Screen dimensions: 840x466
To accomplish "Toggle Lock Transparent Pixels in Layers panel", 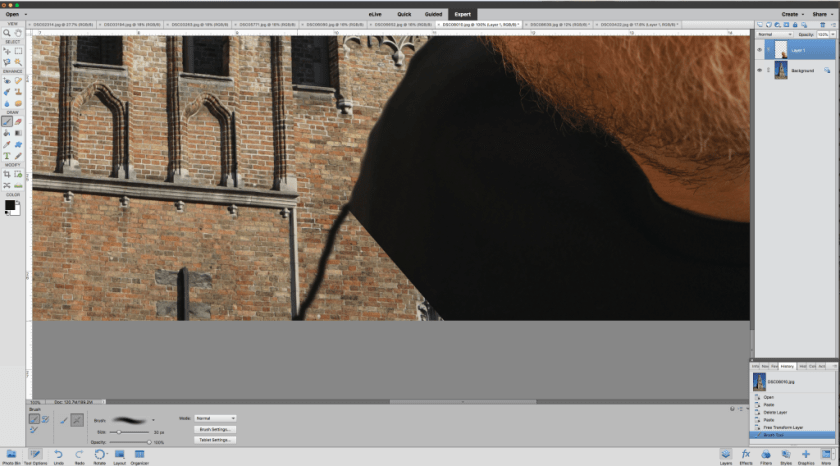I will [804, 25].
